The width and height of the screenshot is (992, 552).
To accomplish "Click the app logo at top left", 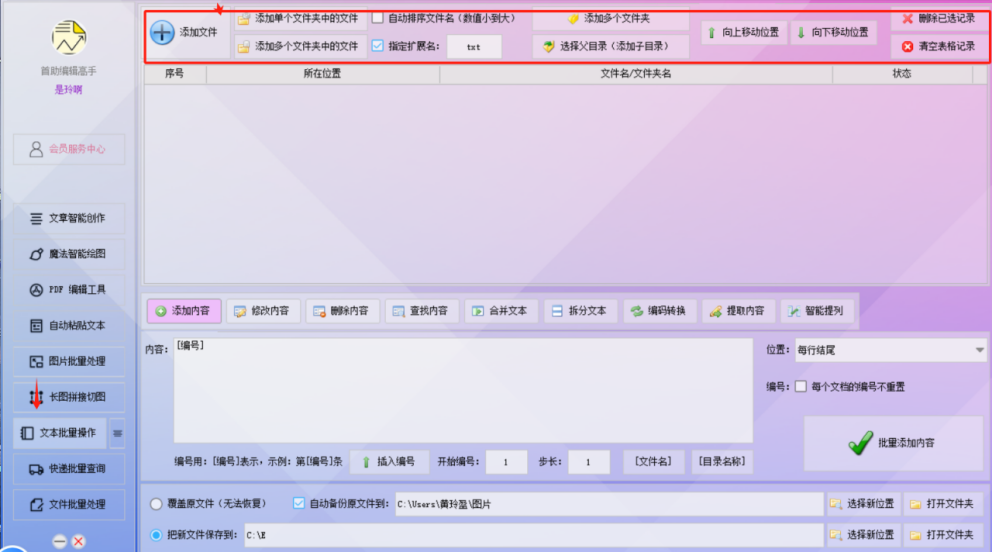I will point(69,37).
